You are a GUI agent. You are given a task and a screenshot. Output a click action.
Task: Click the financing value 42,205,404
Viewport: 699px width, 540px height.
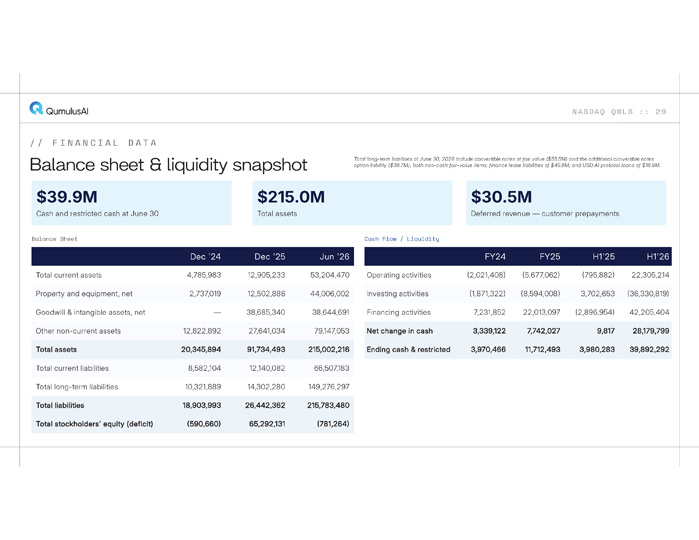(650, 312)
